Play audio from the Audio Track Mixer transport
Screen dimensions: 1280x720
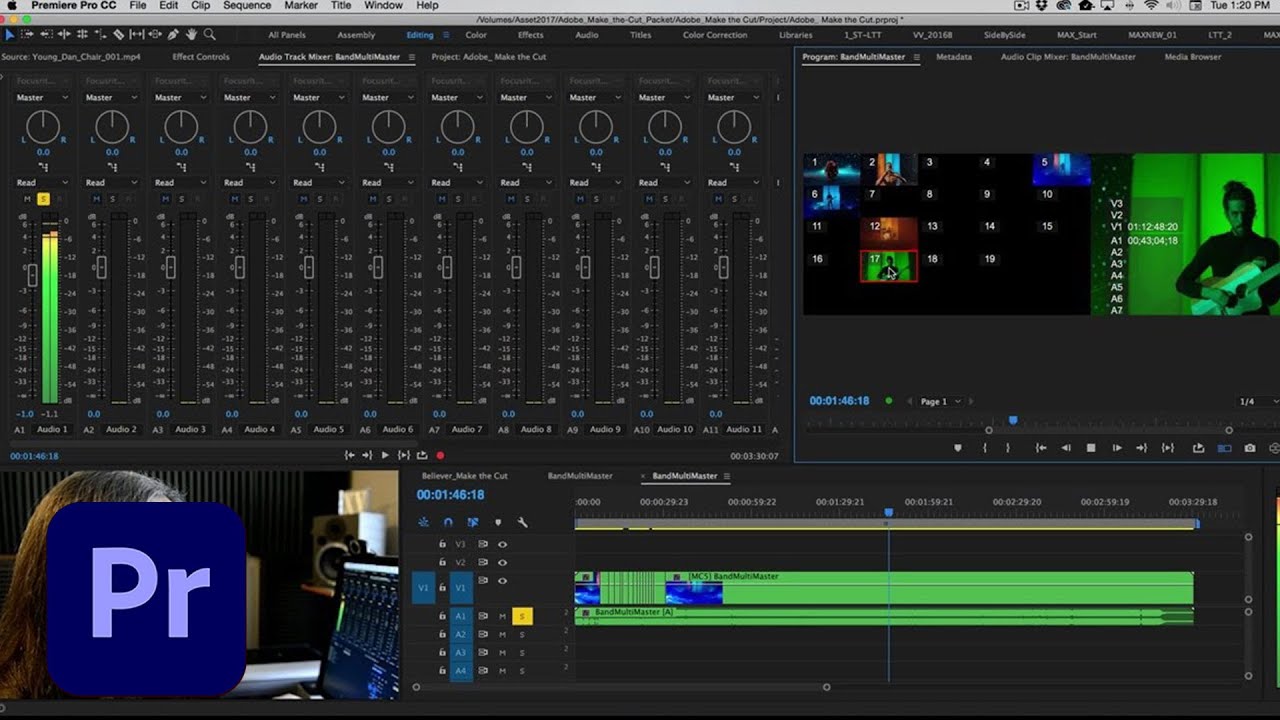385,455
